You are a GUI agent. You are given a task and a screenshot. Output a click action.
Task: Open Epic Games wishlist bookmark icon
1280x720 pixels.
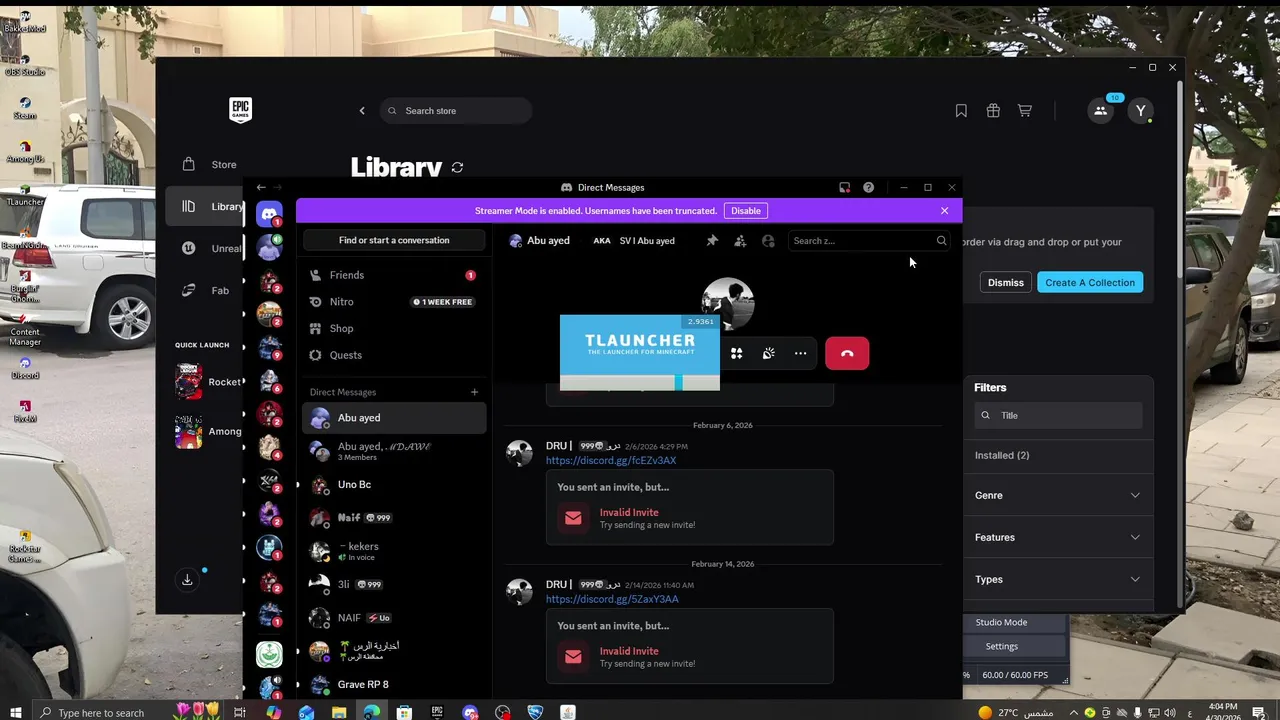pos(961,111)
